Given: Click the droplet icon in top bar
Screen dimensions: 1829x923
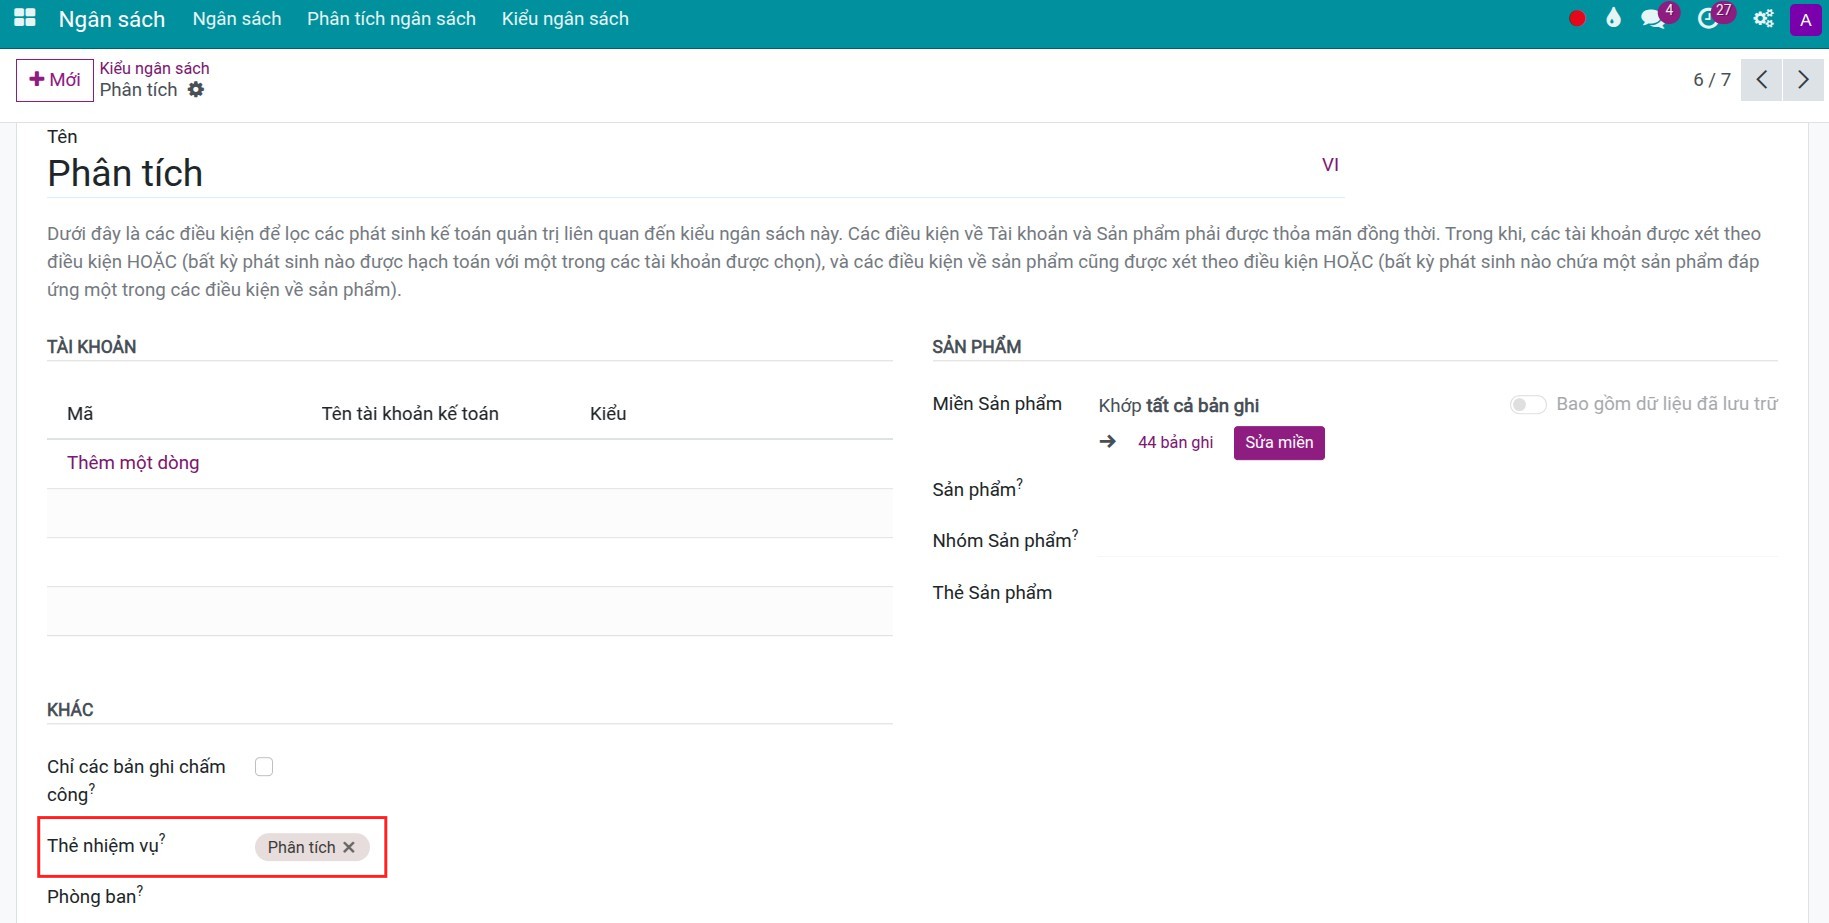Looking at the screenshot, I should click(x=1613, y=18).
